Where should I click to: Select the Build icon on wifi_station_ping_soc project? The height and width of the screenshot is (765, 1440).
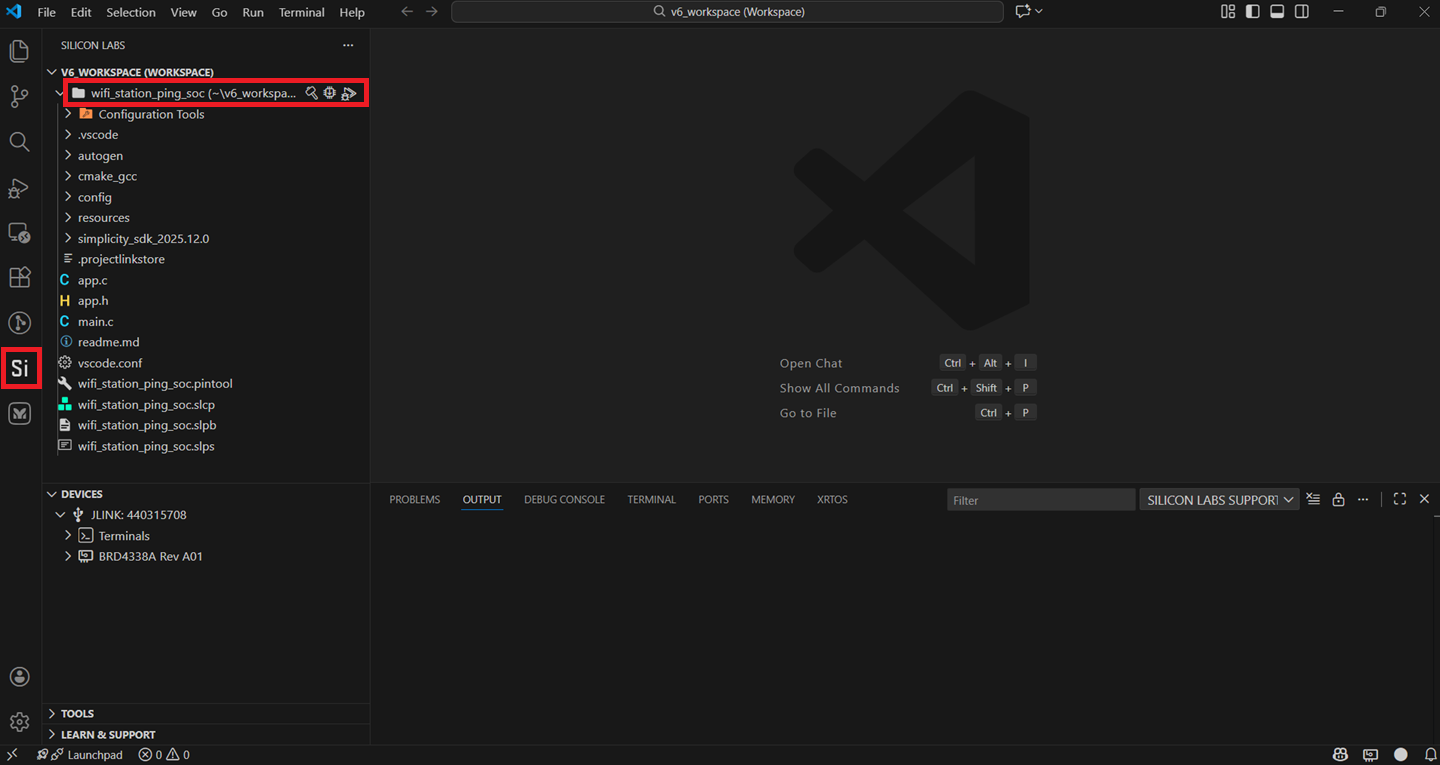(311, 92)
